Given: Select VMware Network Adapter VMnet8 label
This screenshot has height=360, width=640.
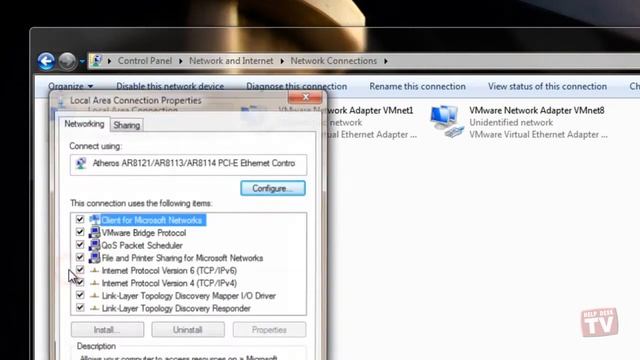Looking at the screenshot, I should pyautogui.click(x=536, y=110).
